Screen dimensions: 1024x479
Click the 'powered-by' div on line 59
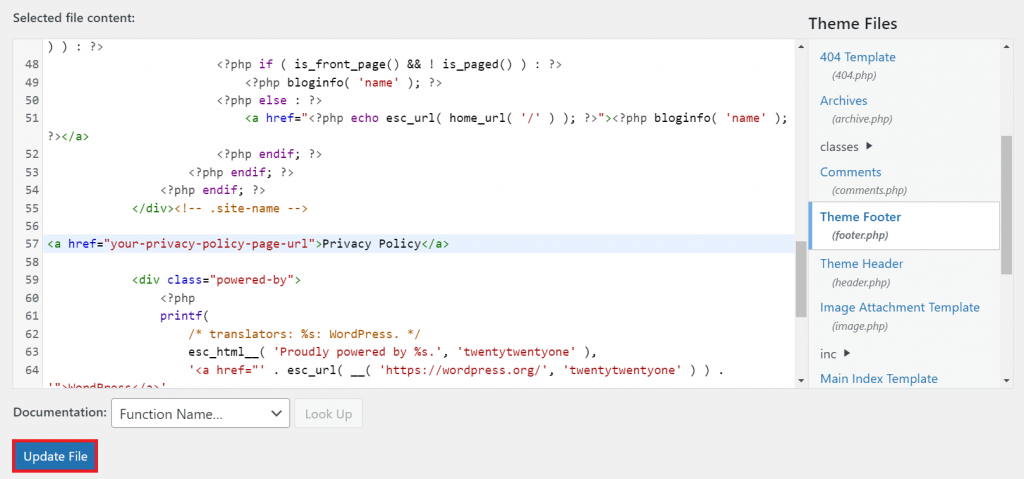pyautogui.click(x=216, y=280)
